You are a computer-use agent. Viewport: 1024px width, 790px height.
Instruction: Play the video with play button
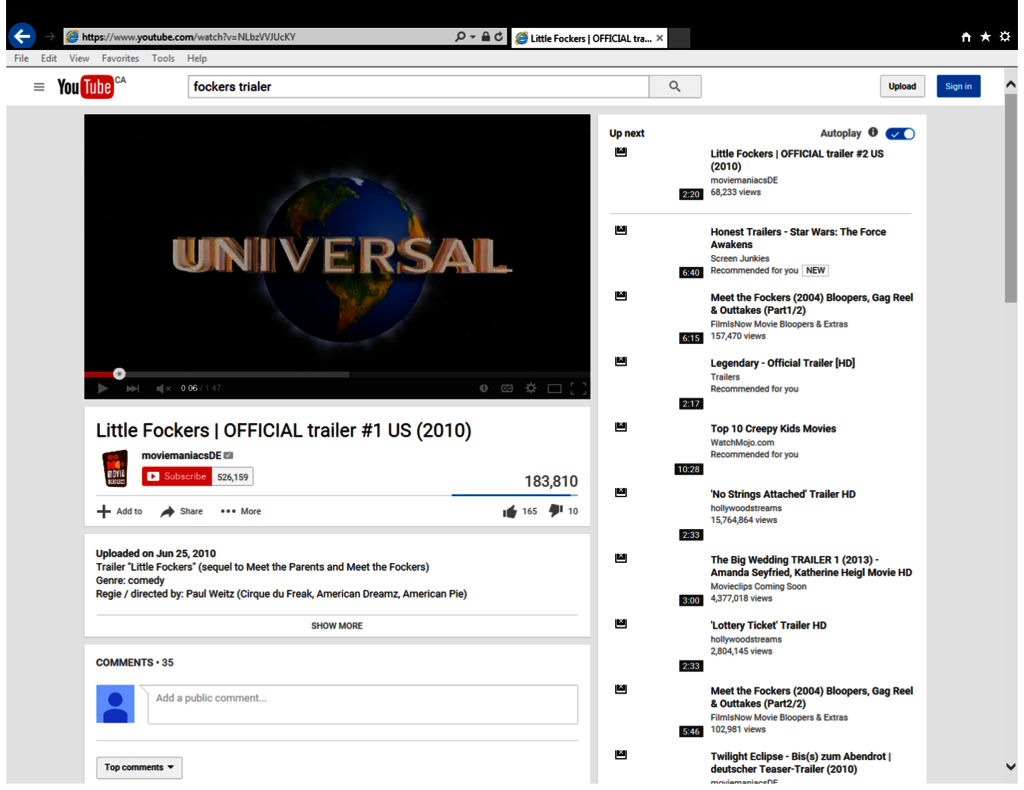103,388
